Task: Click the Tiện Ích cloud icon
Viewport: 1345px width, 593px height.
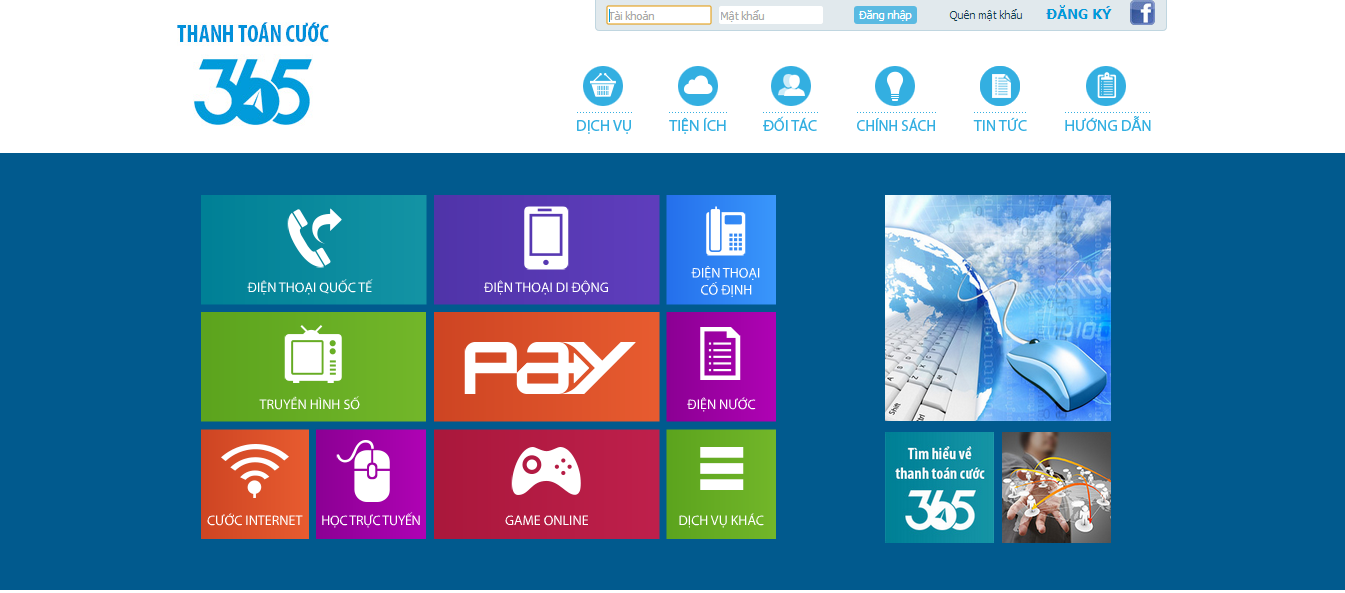Action: coord(698,86)
